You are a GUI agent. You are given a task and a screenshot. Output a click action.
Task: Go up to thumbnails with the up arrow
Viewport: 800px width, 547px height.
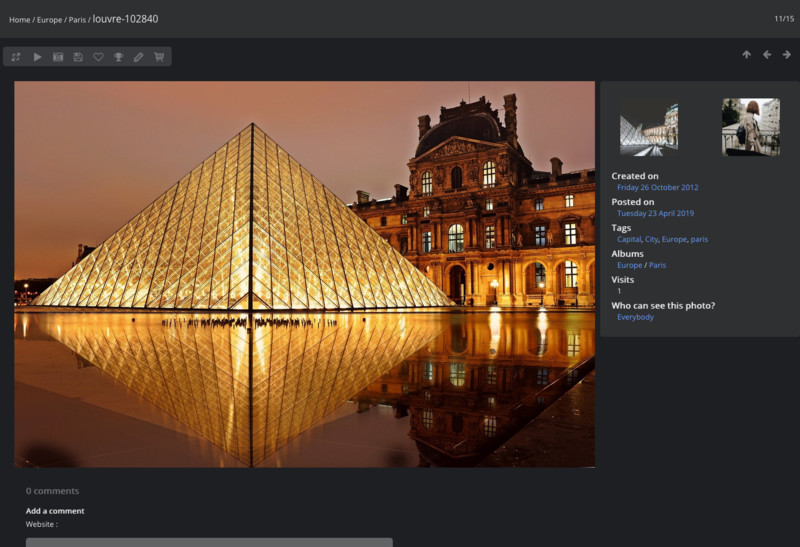pos(746,55)
